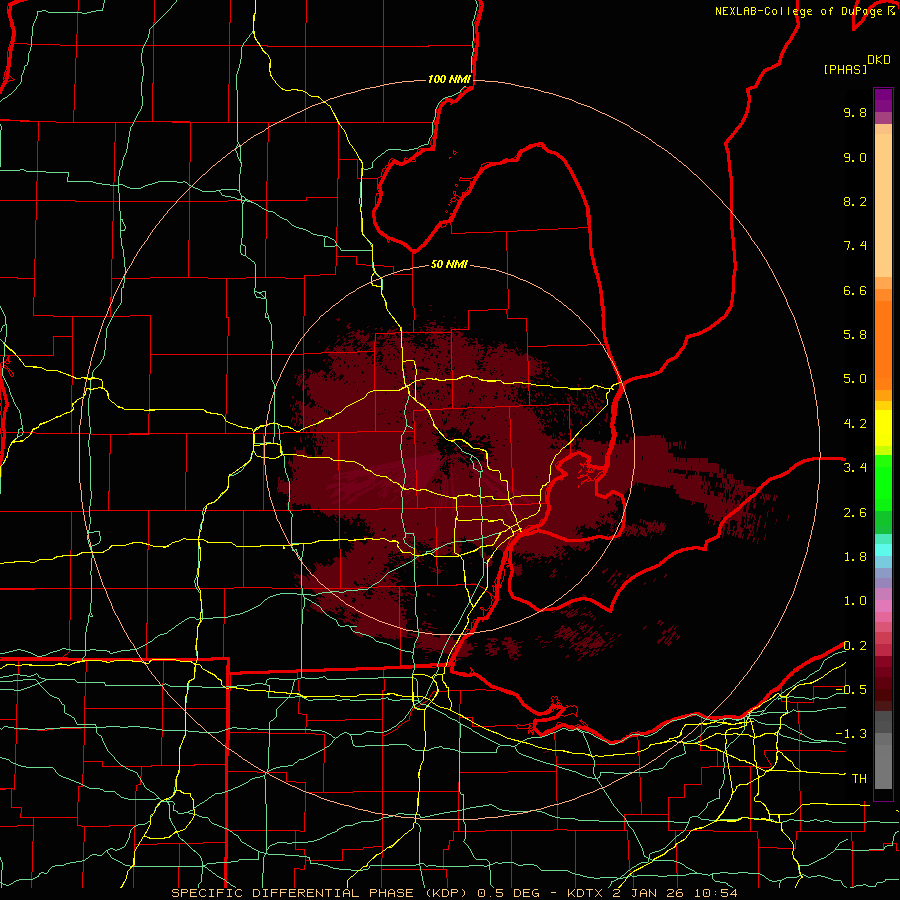The height and width of the screenshot is (900, 900).
Task: Click the 5.8 scale value
Action: (x=855, y=335)
